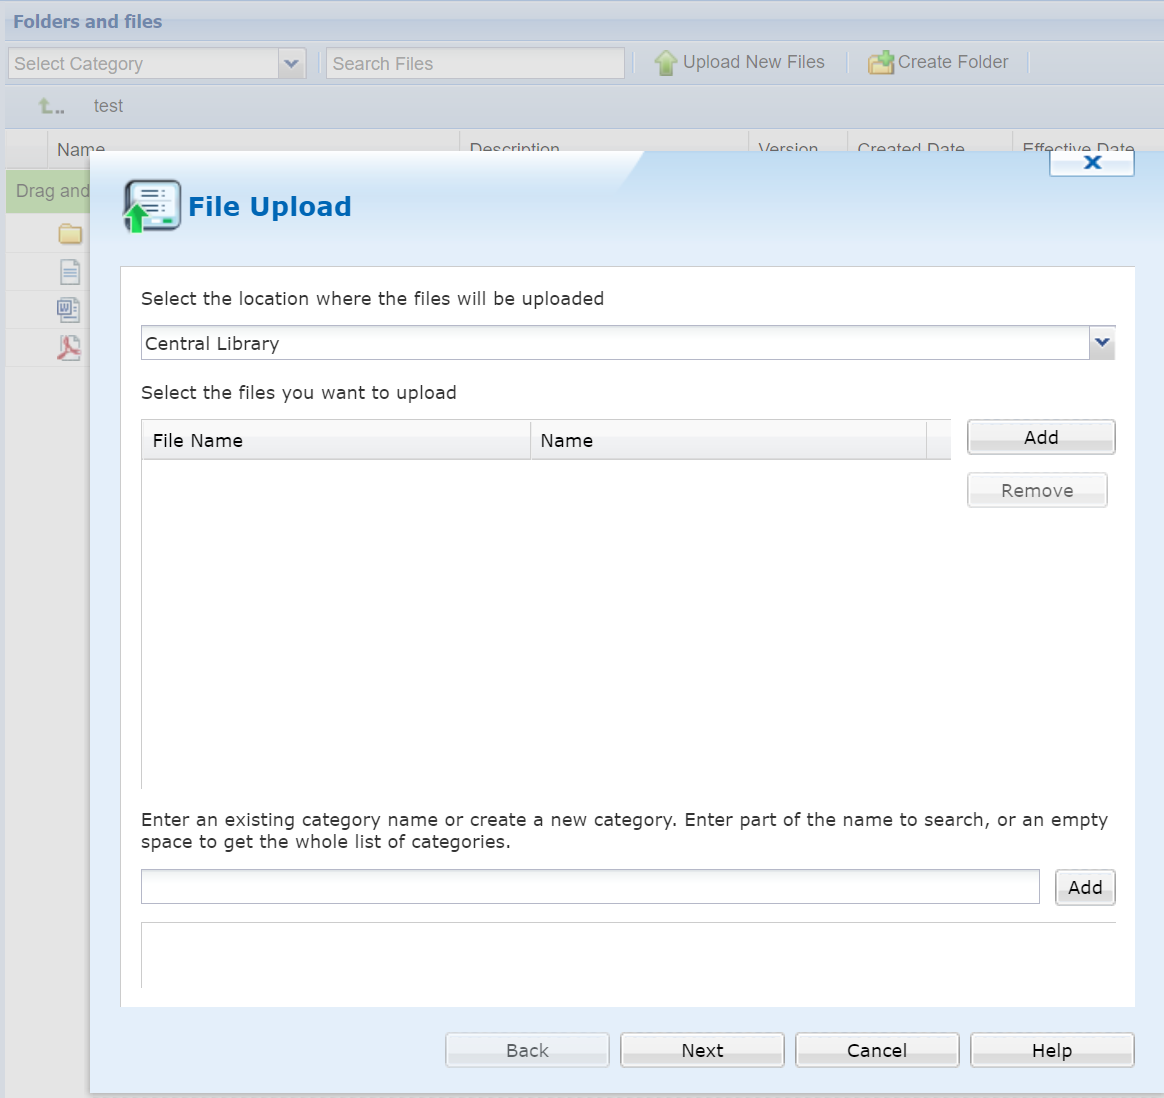Click the Select Category input box
This screenshot has width=1164, height=1098.
coord(143,64)
